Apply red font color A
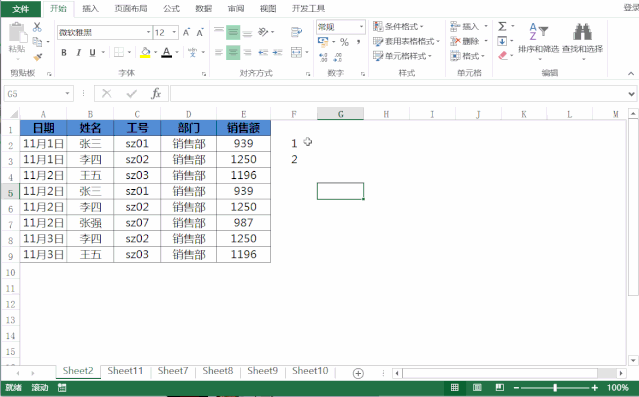639x397 pixels. coord(166,53)
